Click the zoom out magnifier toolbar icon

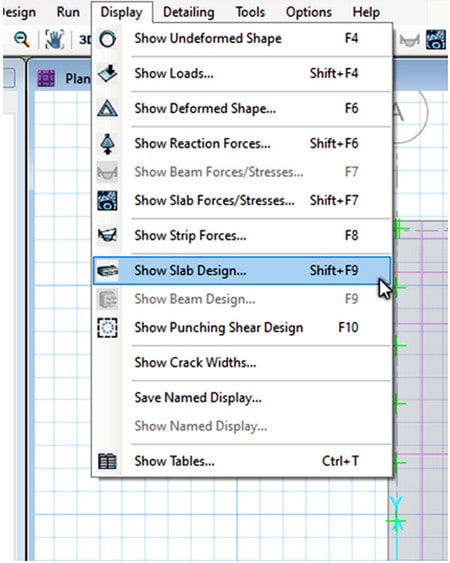pos(22,39)
